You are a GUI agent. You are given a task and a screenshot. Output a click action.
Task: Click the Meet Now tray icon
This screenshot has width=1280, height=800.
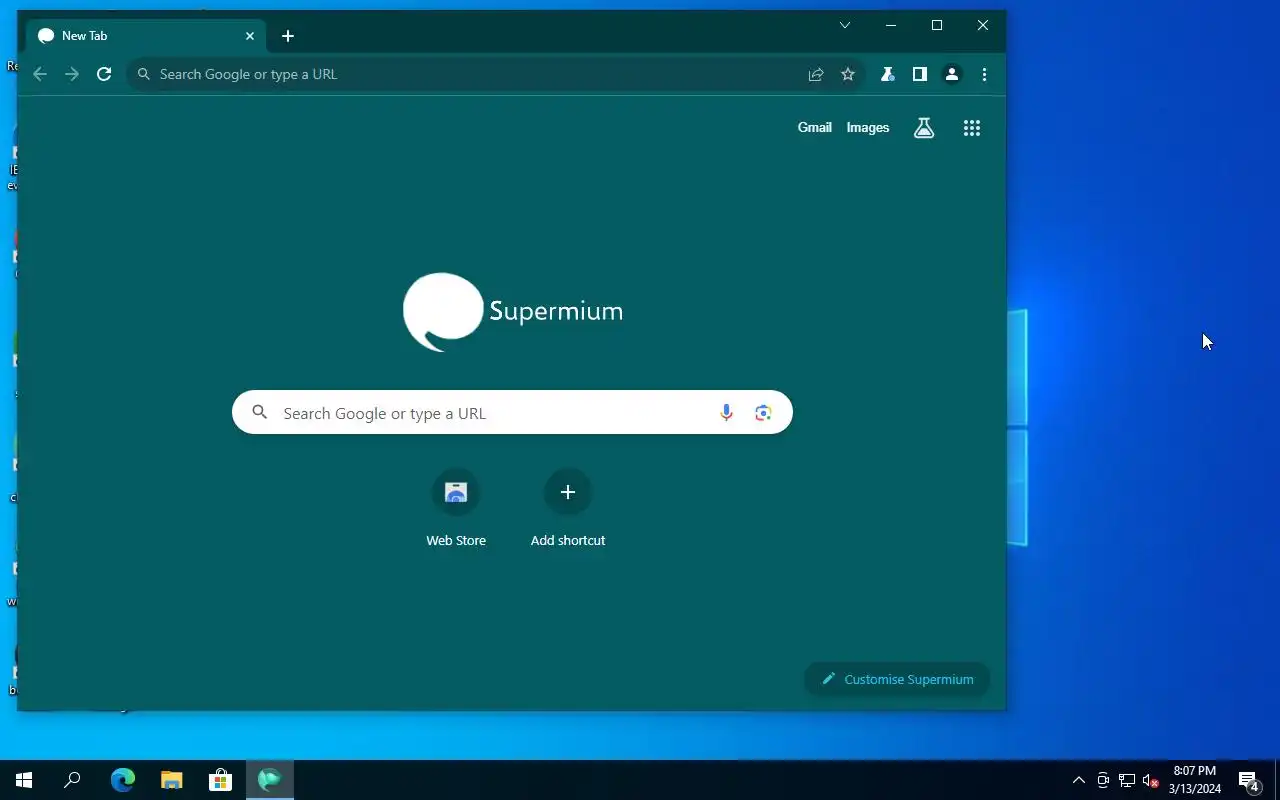tap(1103, 780)
